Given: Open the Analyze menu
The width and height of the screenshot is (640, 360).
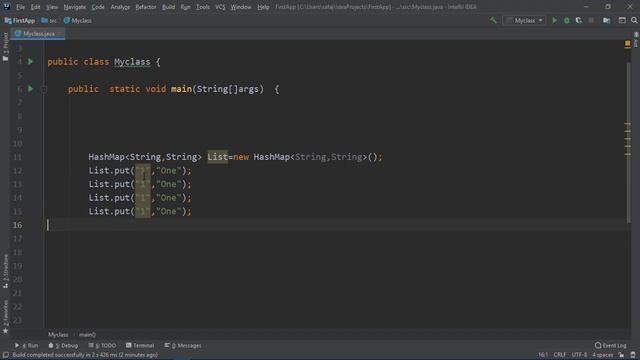Looking at the screenshot, I should click(x=120, y=7).
